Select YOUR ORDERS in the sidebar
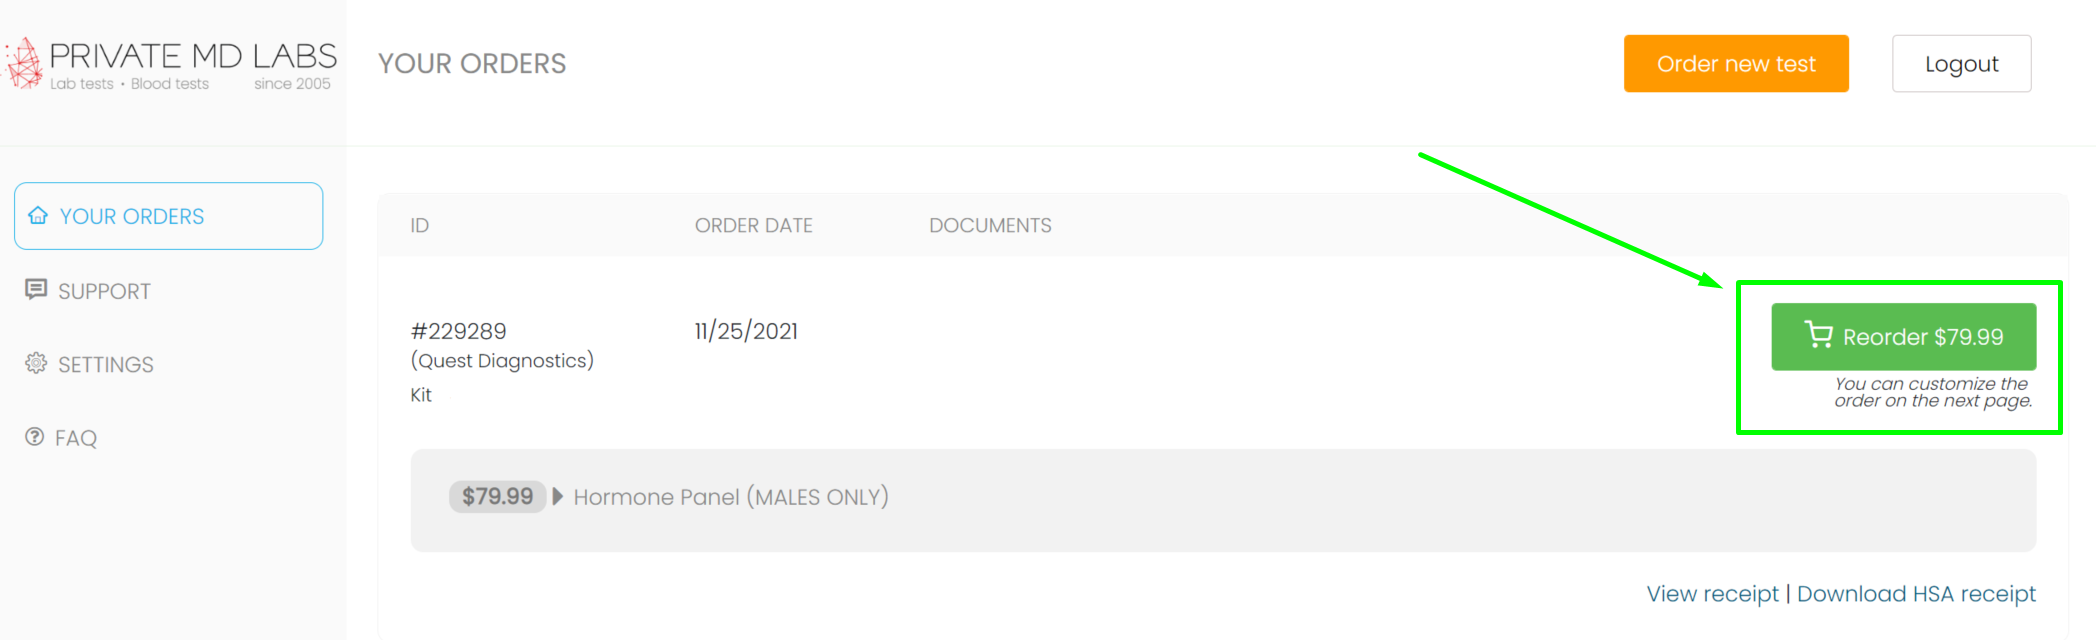2096x640 pixels. [x=131, y=215]
